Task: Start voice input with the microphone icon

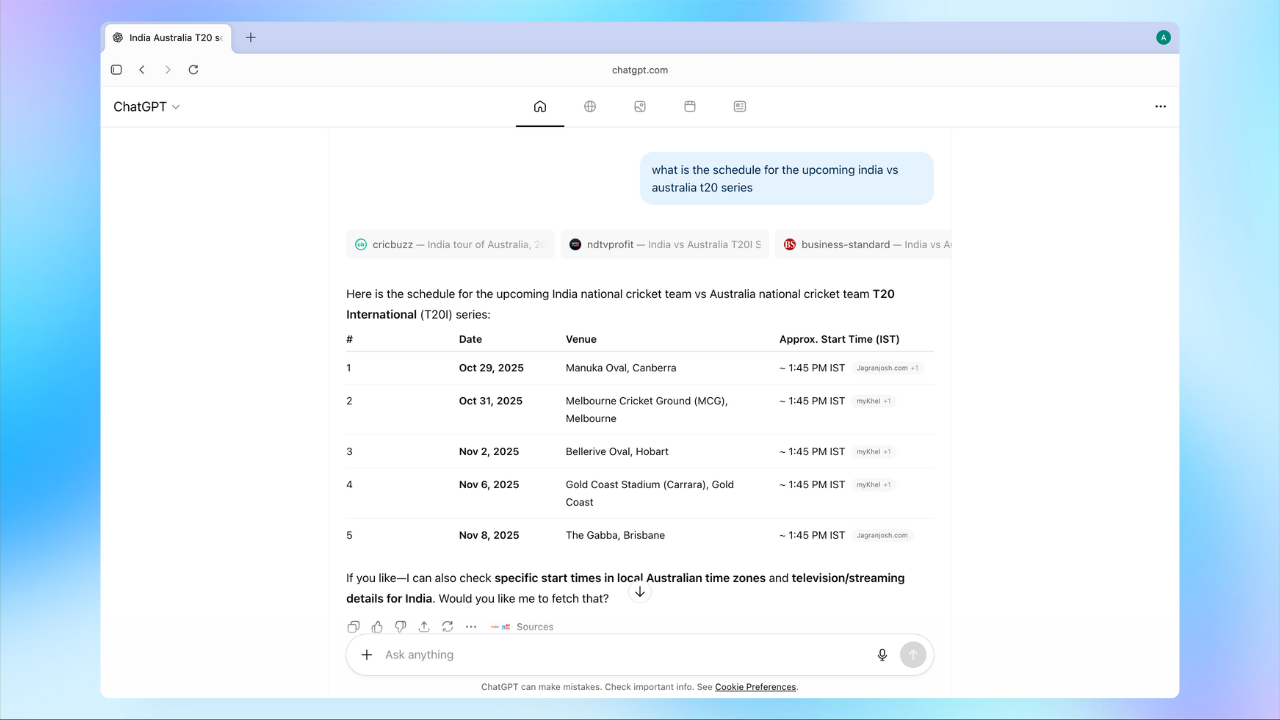Action: pyautogui.click(x=882, y=655)
